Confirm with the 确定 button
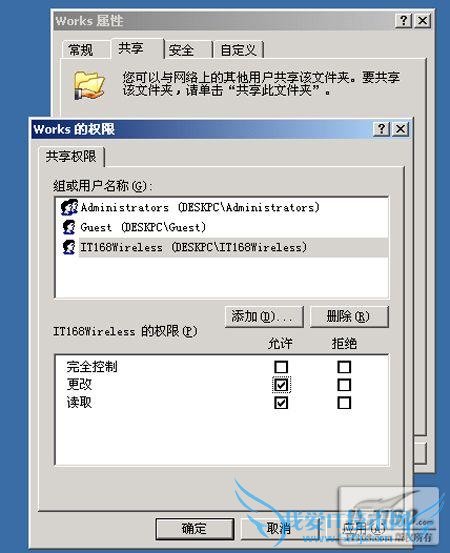The height and width of the screenshot is (553, 450). click(x=195, y=528)
